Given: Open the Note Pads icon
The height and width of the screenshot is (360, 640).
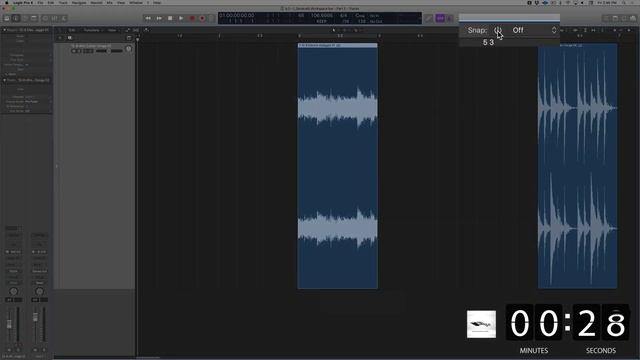Looking at the screenshot, I should click(615, 18).
